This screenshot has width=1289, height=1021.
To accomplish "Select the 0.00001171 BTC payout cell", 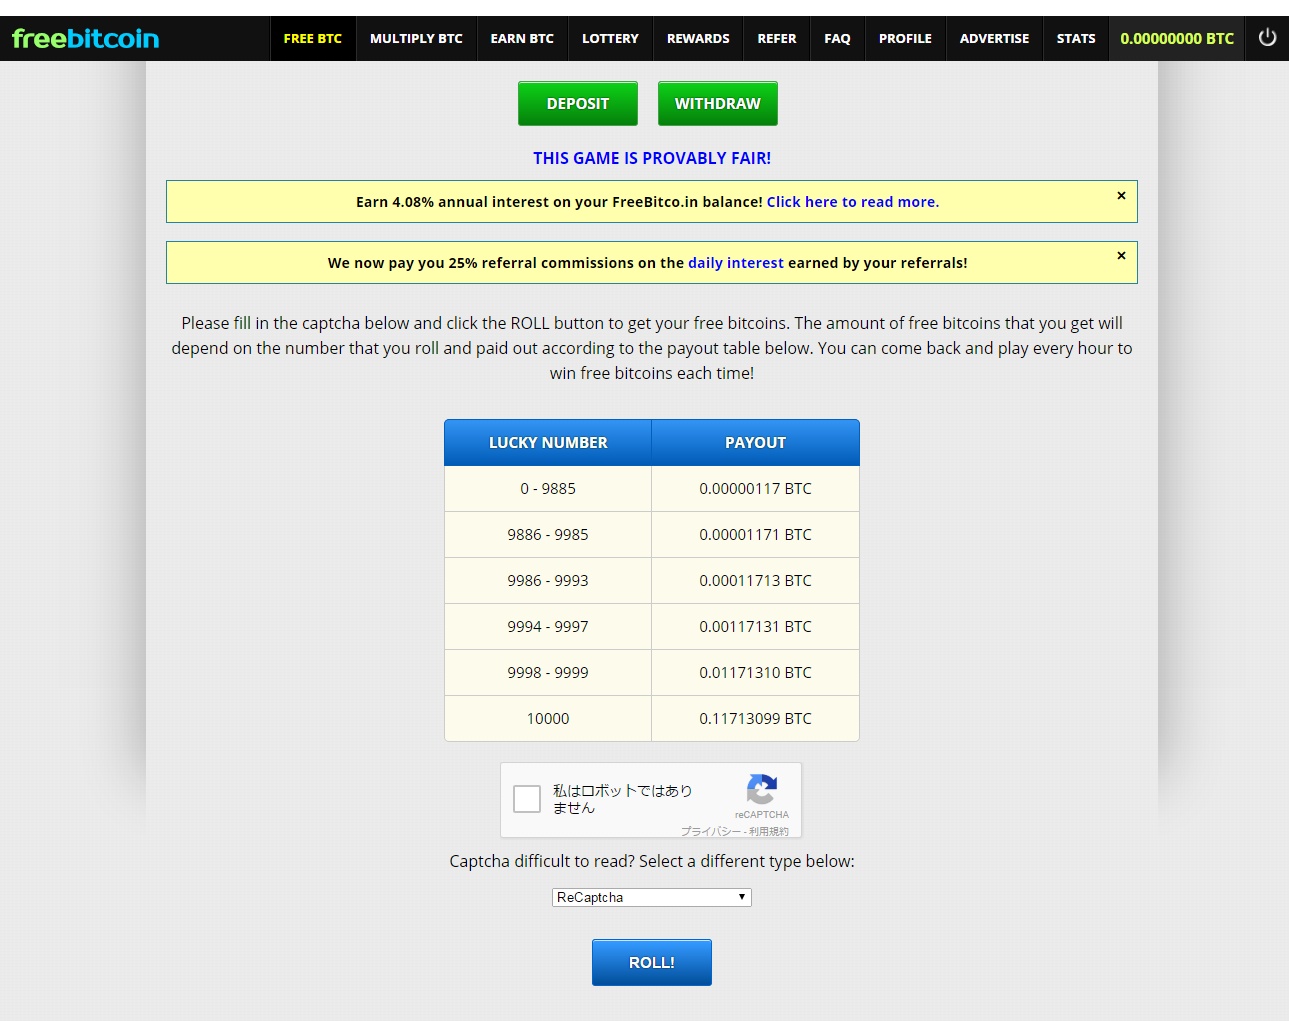I will [x=756, y=535].
